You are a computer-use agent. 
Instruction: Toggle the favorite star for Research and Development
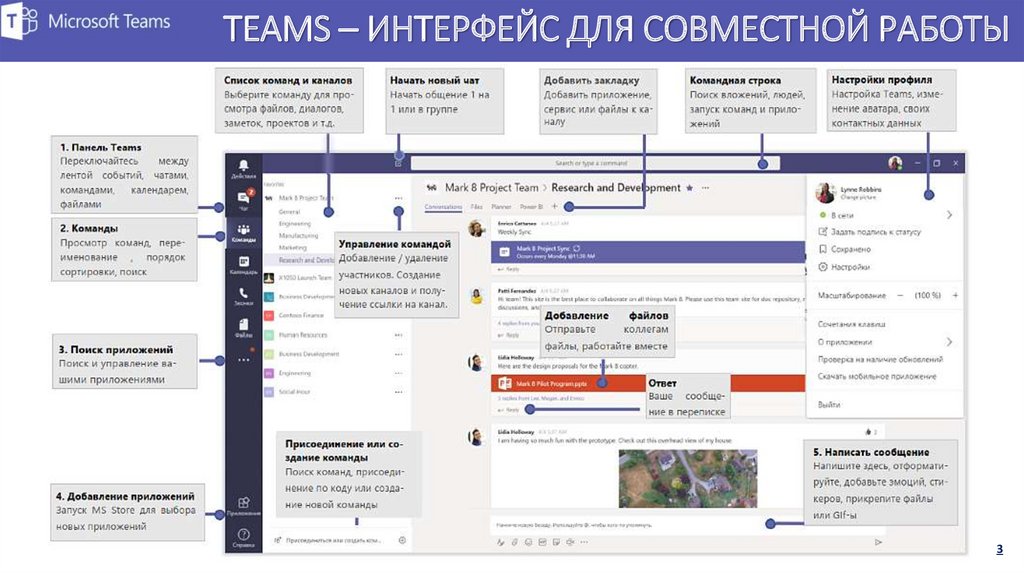tap(690, 187)
